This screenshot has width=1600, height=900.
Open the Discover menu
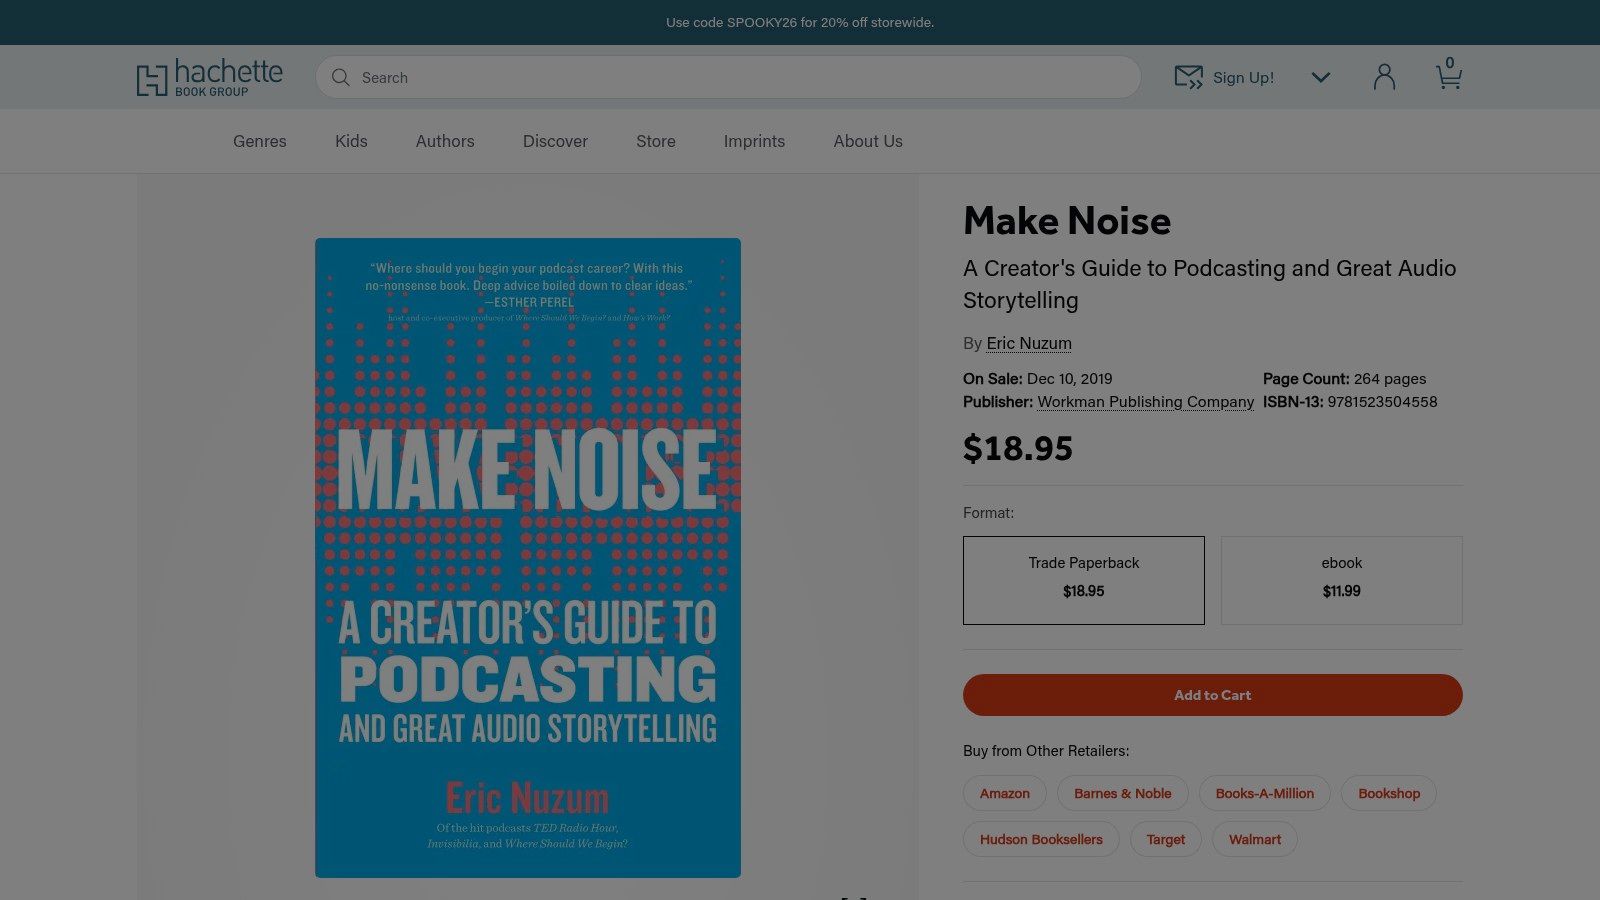tap(555, 141)
